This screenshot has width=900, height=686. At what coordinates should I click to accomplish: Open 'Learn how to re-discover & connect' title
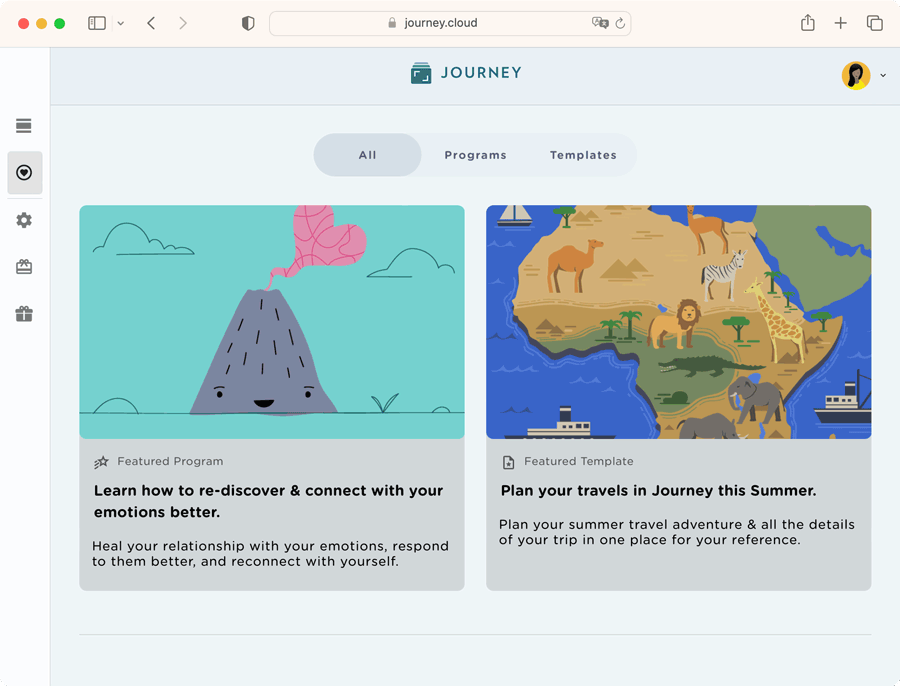click(269, 501)
